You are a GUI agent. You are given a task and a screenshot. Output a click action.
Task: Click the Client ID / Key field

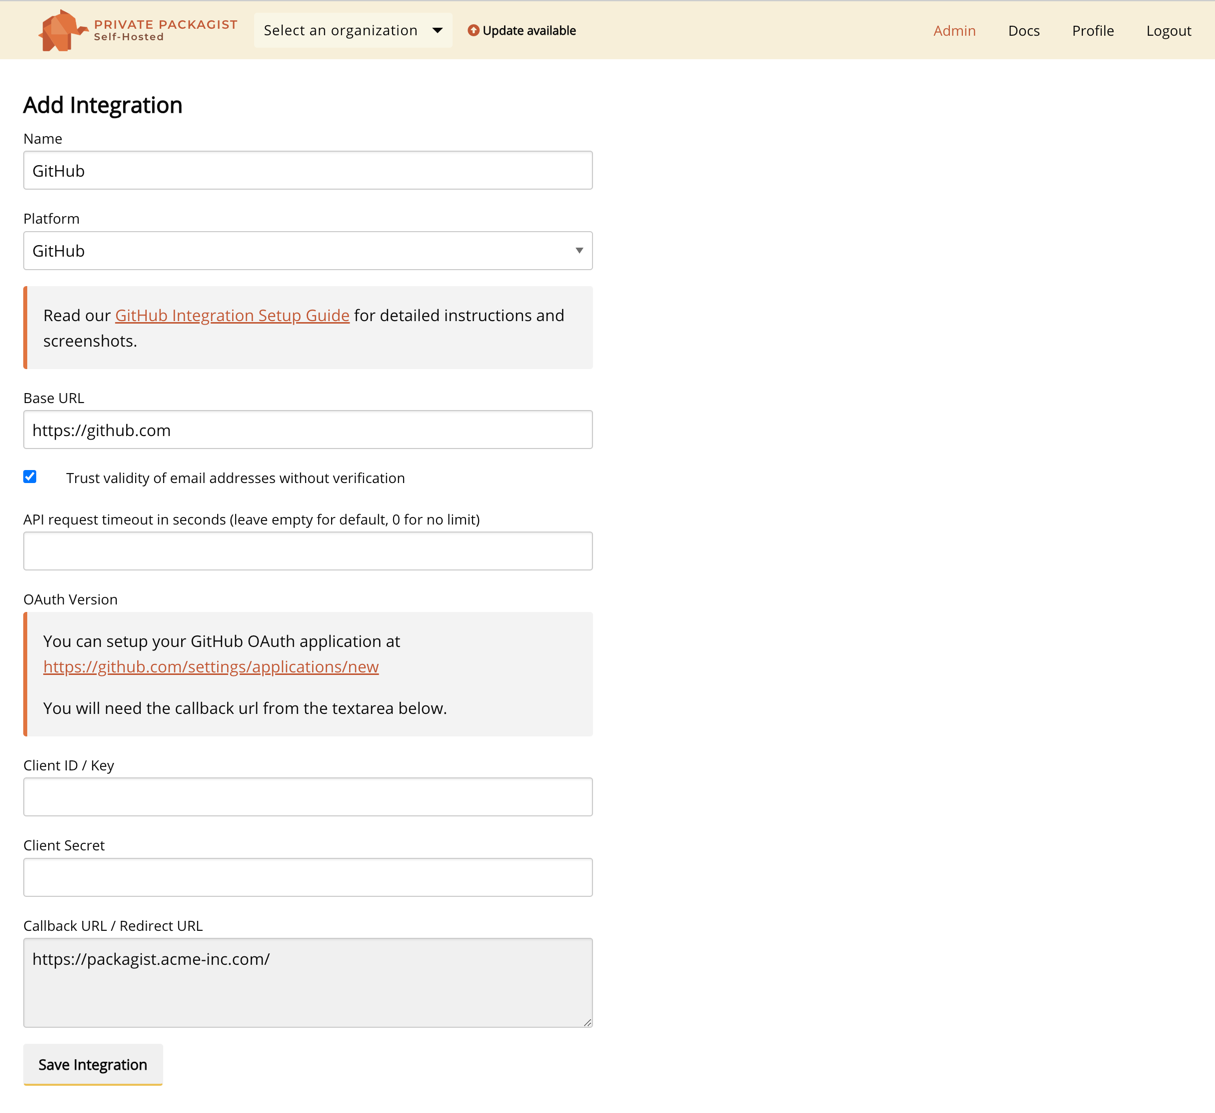308,797
